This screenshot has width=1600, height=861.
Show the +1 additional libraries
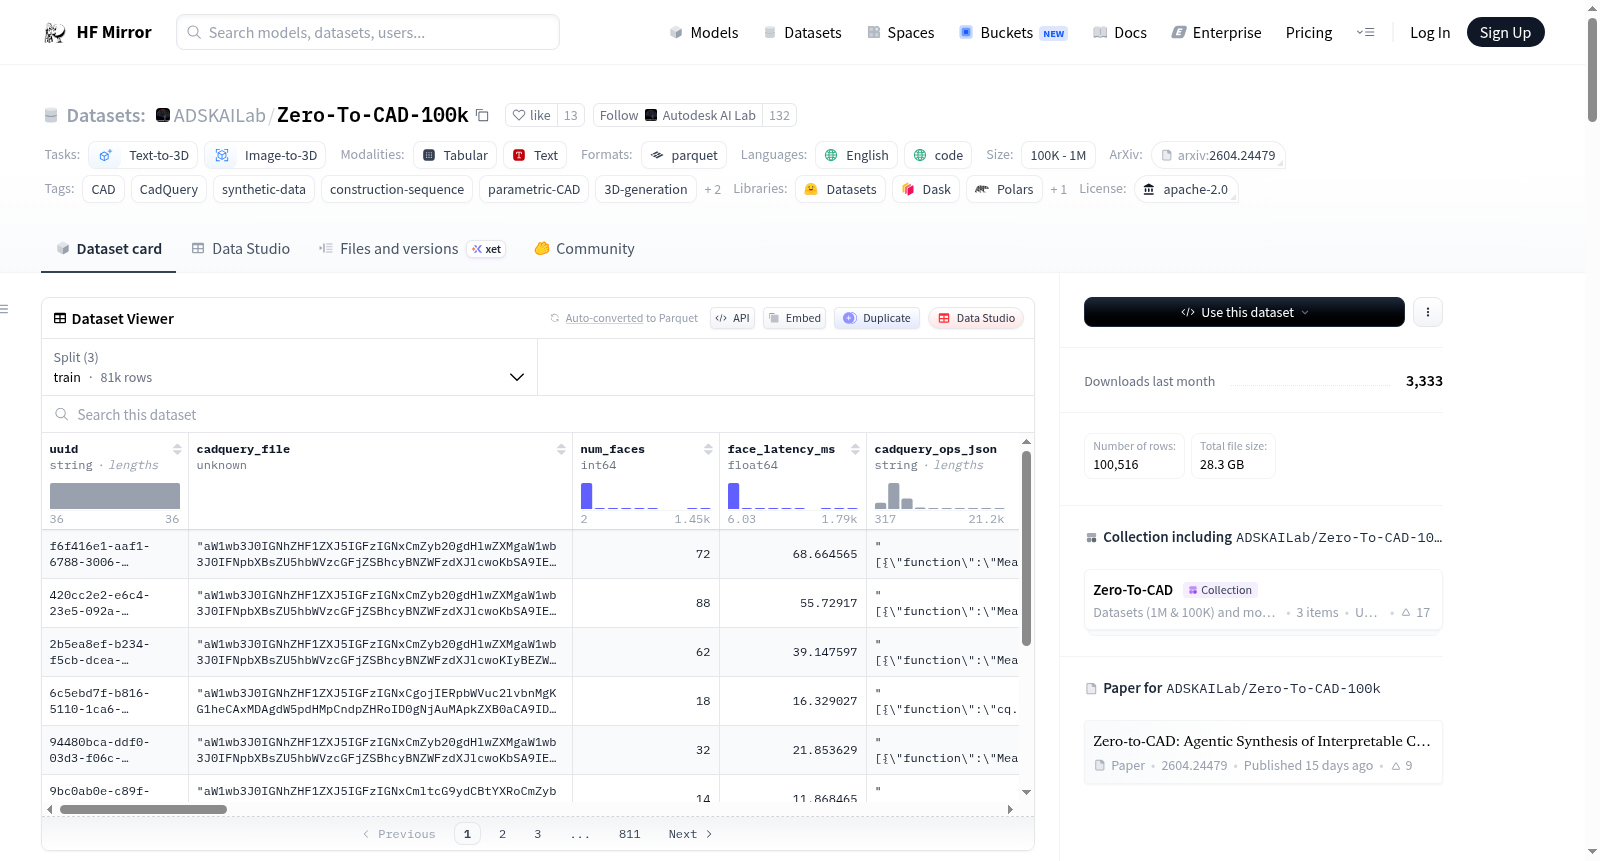pos(1058,189)
